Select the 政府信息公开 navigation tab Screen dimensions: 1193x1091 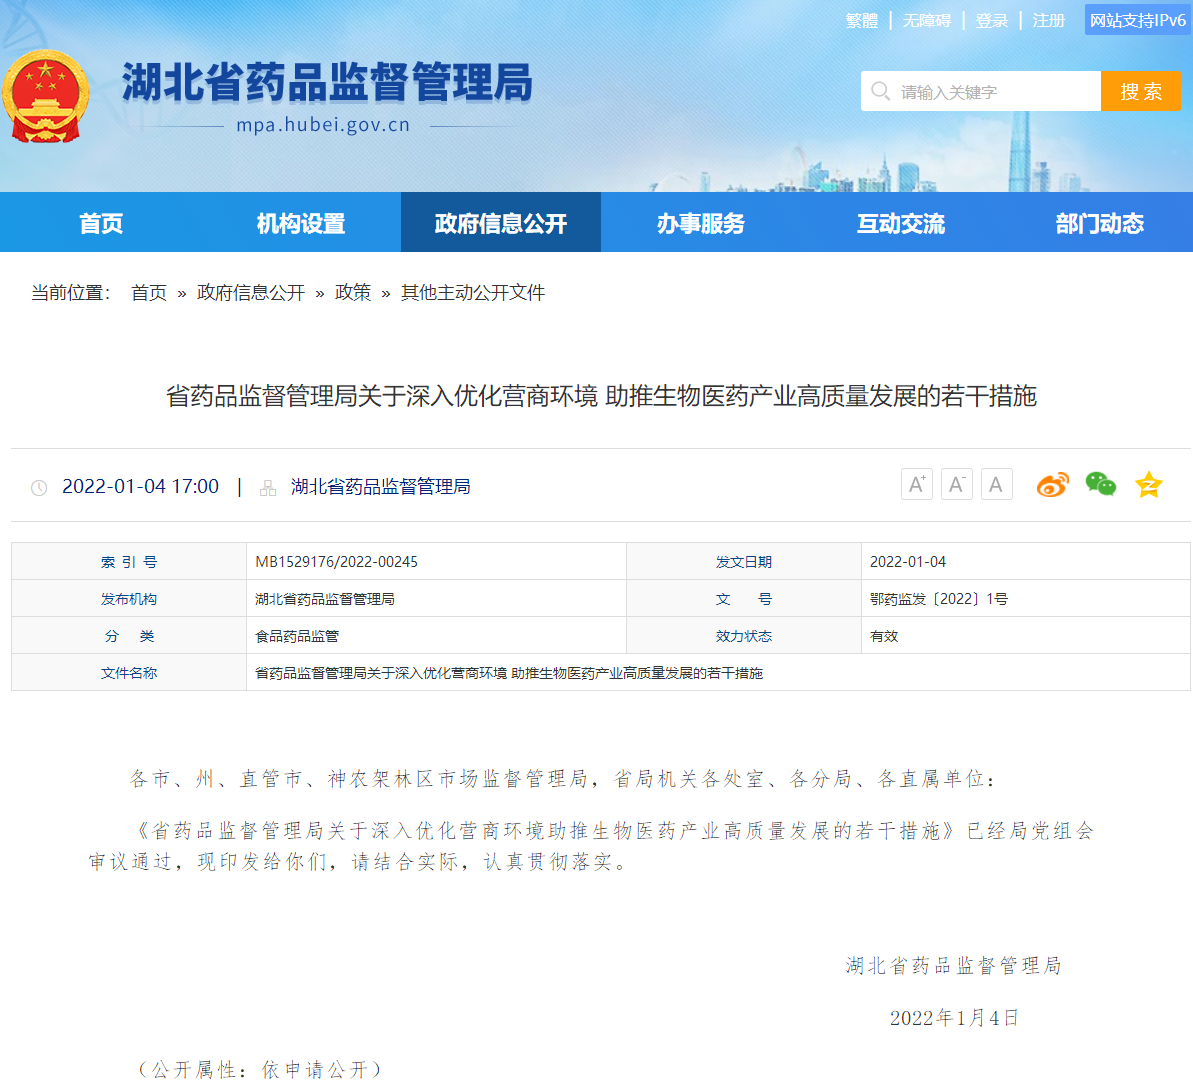click(501, 223)
